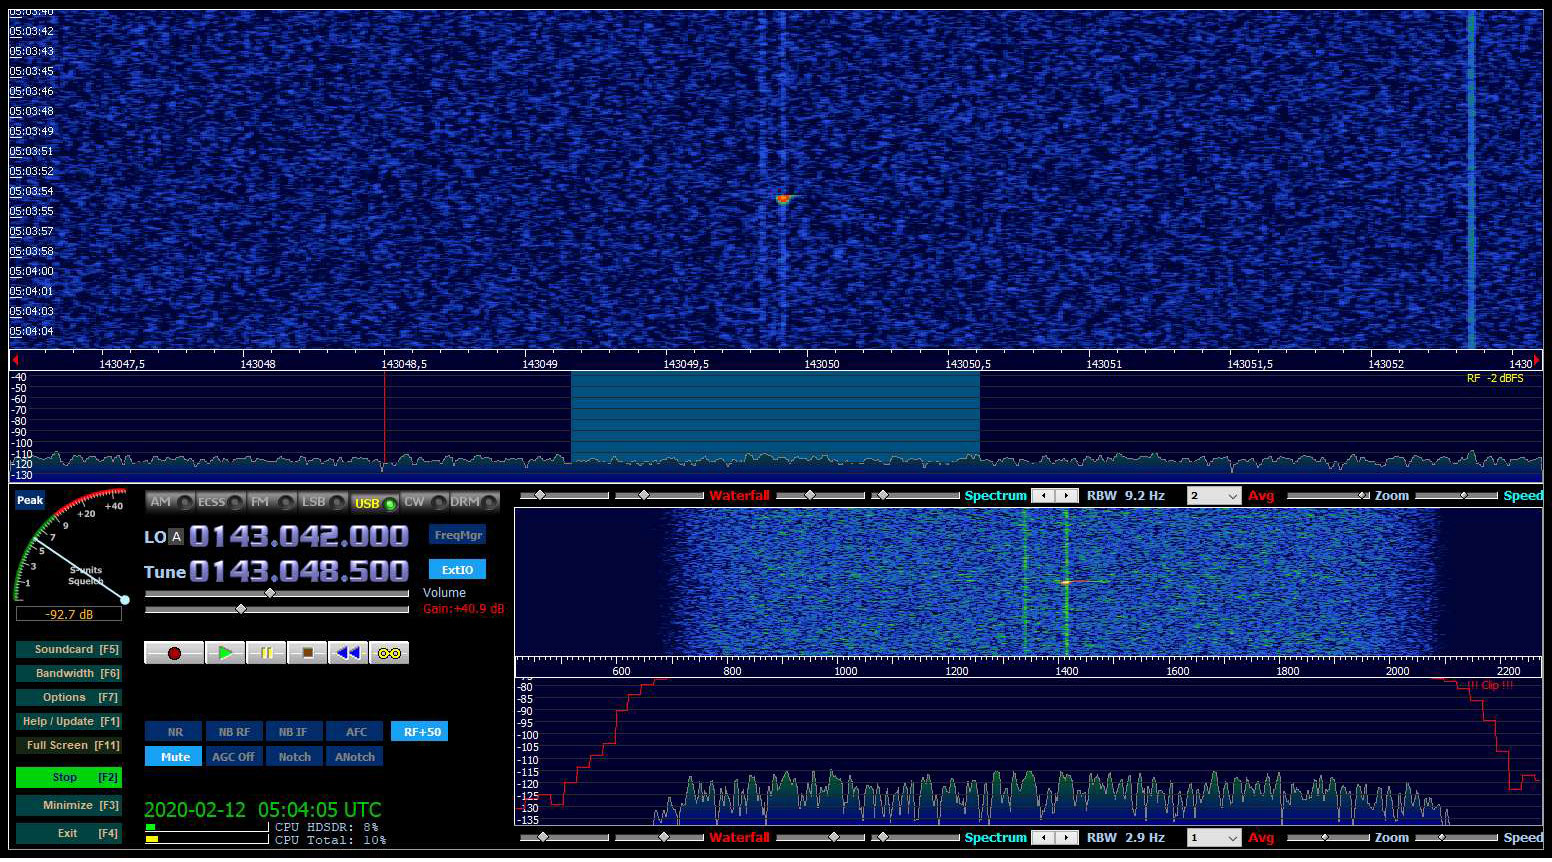Click the '!!! Clip !!!' warning text
The image size is (1552, 862).
tap(1490, 685)
